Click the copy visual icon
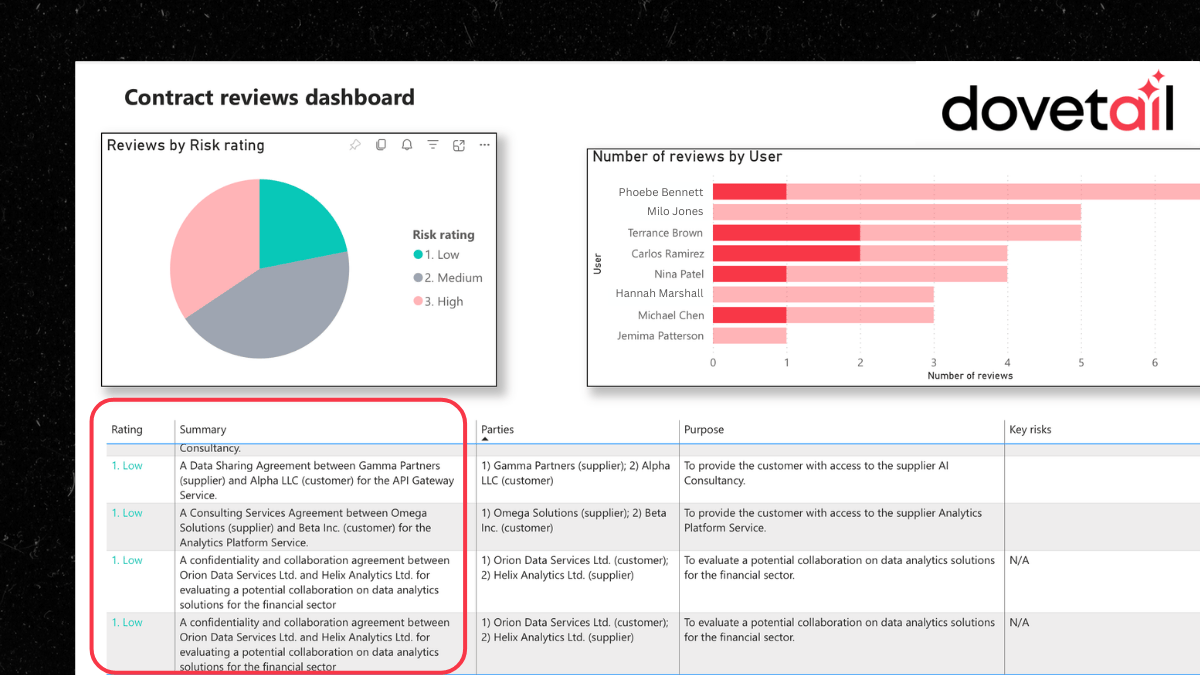Viewport: 1200px width, 675px height. [381, 145]
